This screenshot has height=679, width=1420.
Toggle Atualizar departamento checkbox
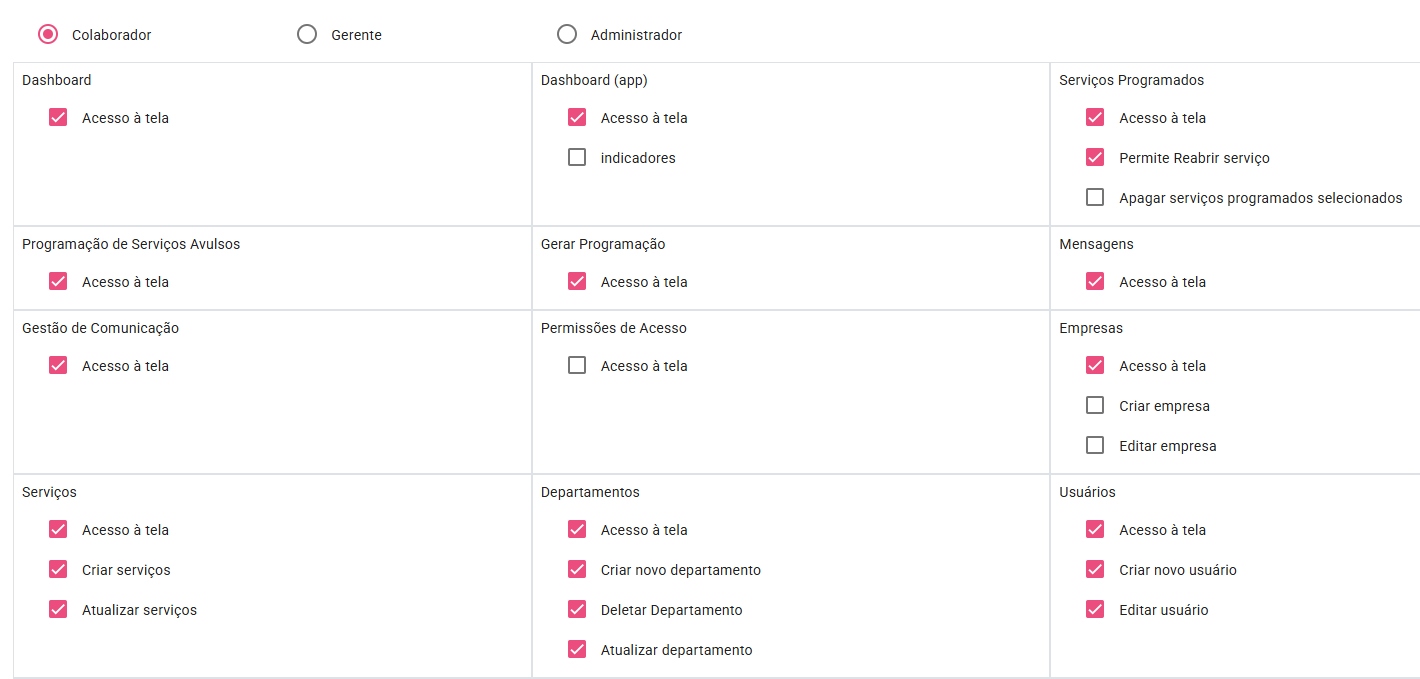click(577, 649)
